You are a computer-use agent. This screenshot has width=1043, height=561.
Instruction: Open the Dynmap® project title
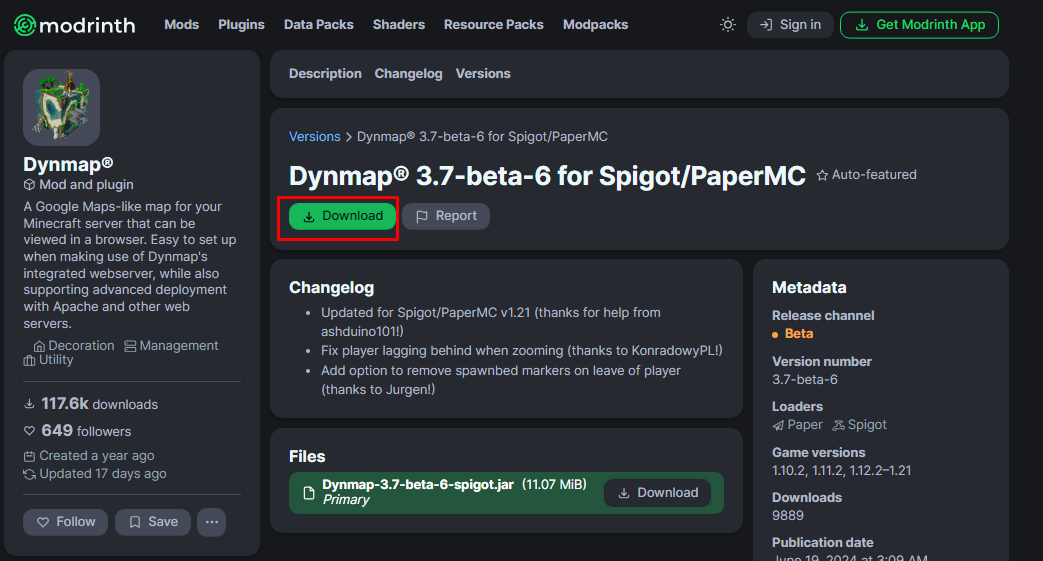click(x=69, y=164)
